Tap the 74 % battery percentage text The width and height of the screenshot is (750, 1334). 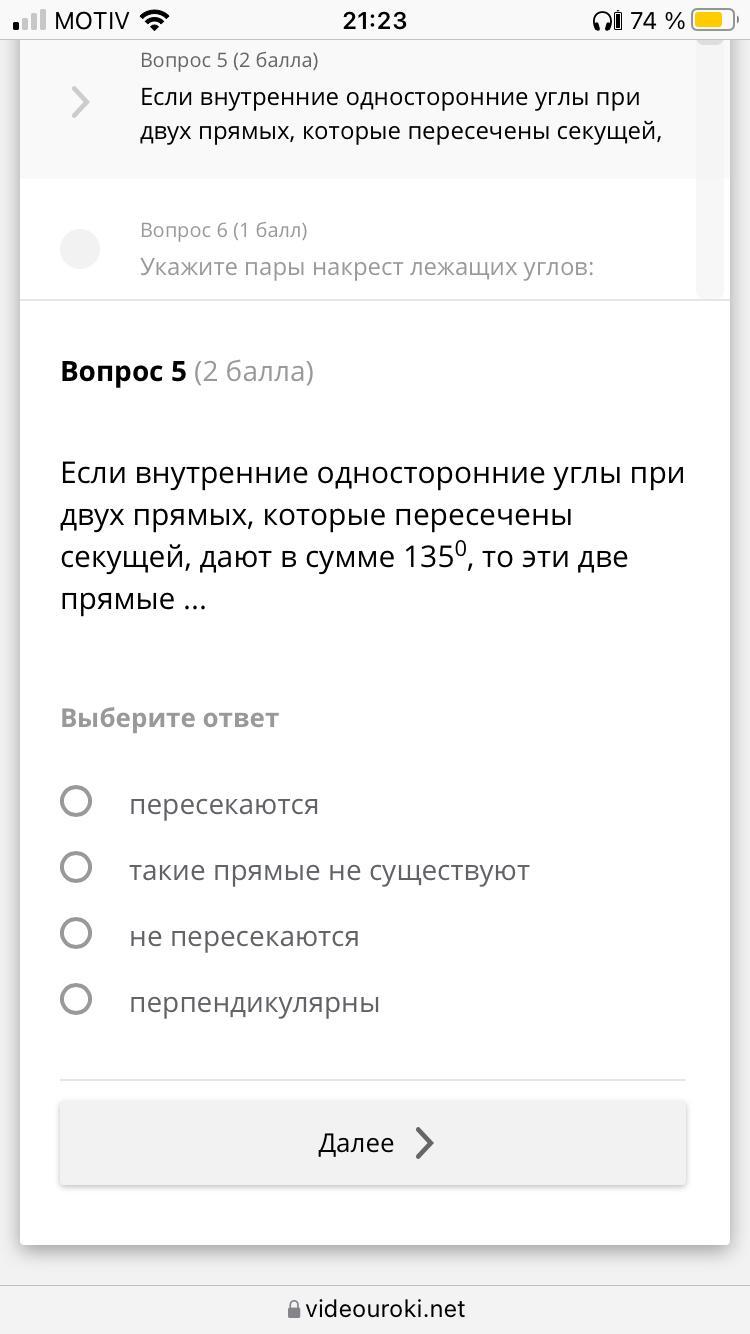tap(657, 20)
